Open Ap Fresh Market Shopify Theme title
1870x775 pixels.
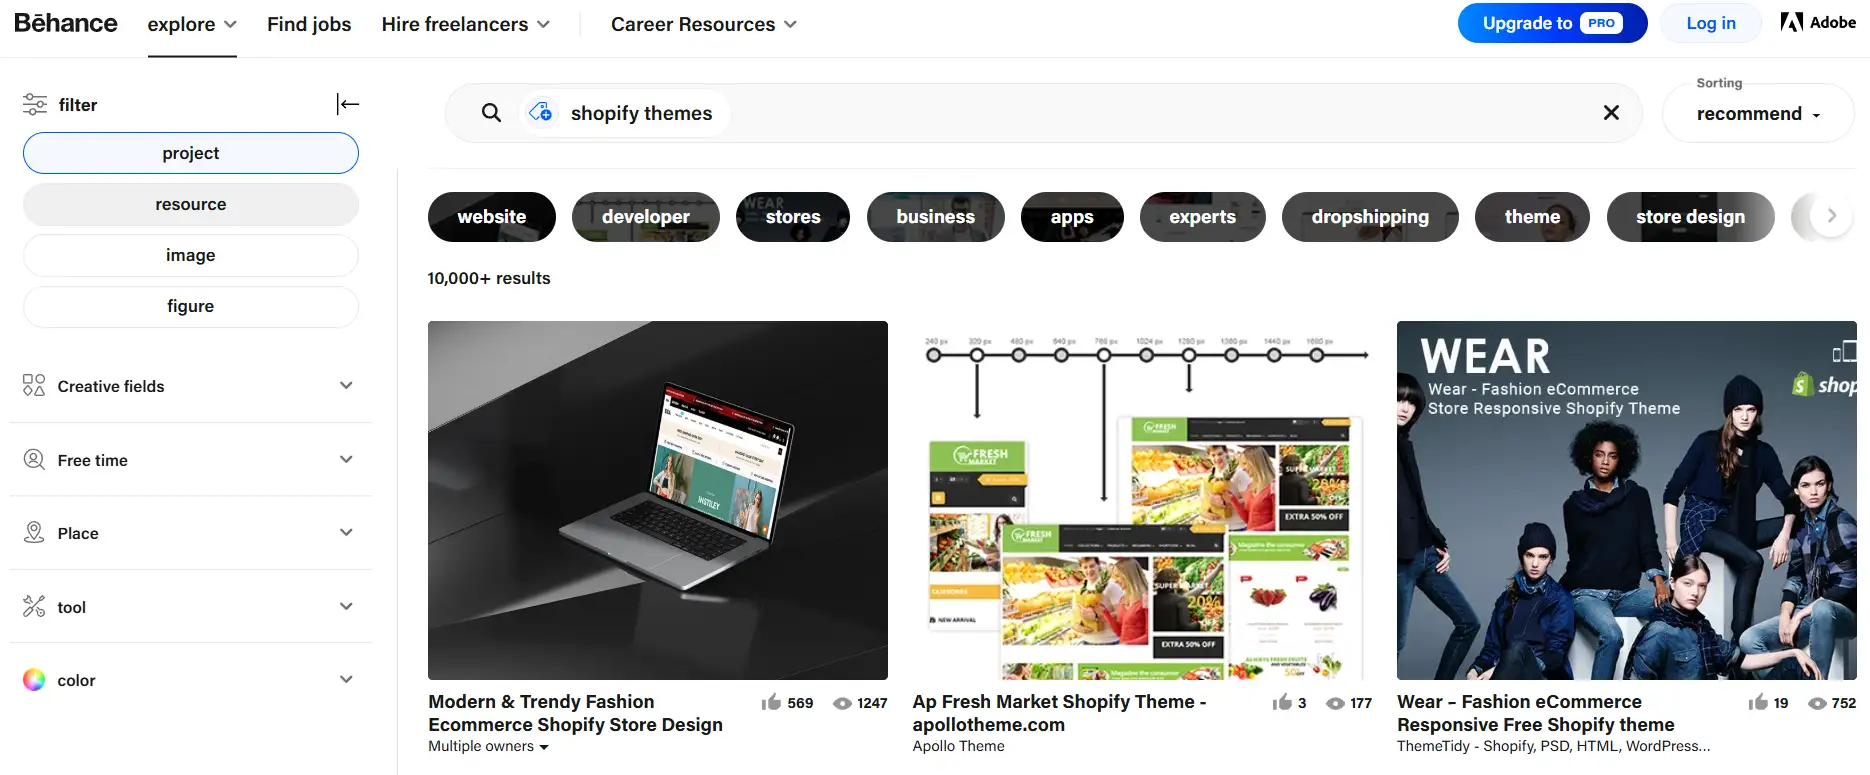(x=1059, y=713)
